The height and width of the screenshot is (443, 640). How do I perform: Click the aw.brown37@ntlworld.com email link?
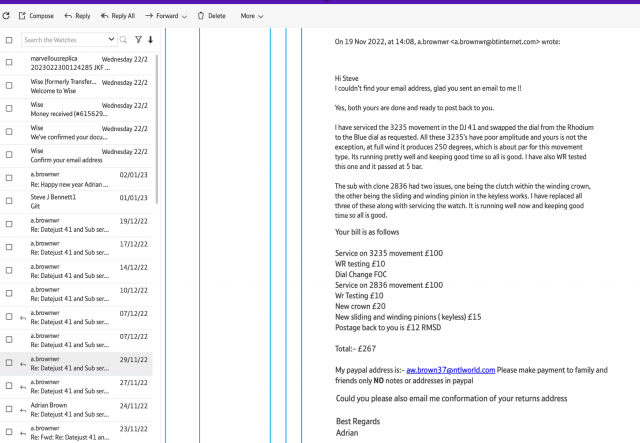click(x=451, y=370)
